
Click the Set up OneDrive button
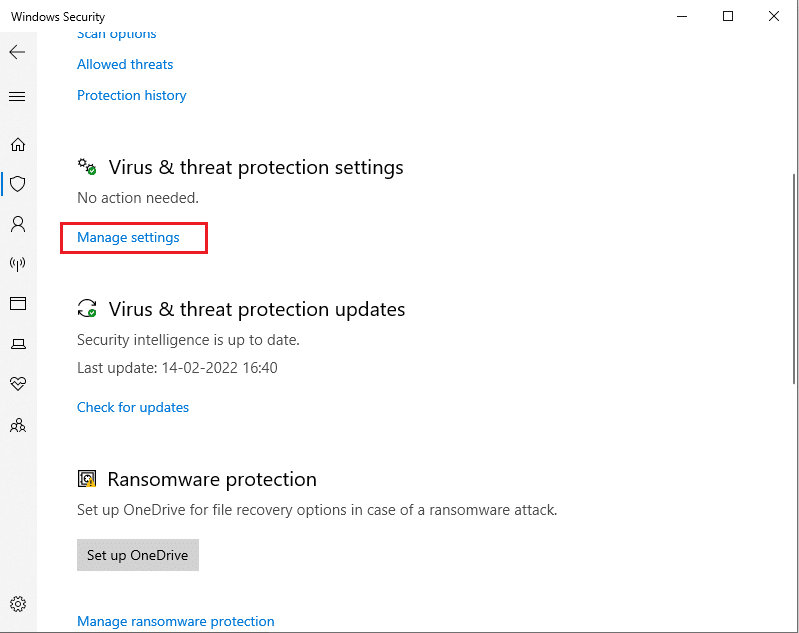click(138, 555)
